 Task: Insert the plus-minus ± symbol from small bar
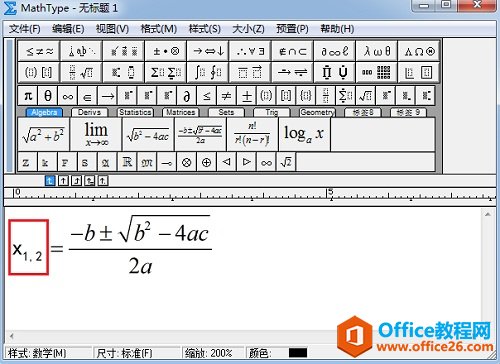pyautogui.click(x=247, y=96)
